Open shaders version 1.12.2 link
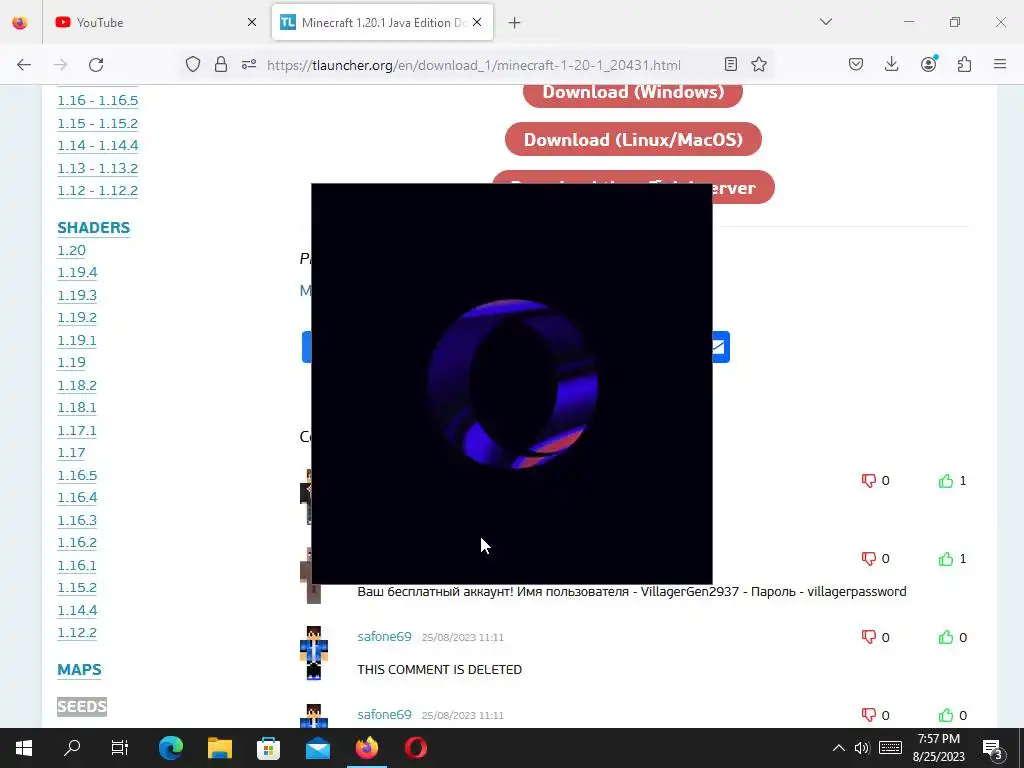 click(x=77, y=633)
